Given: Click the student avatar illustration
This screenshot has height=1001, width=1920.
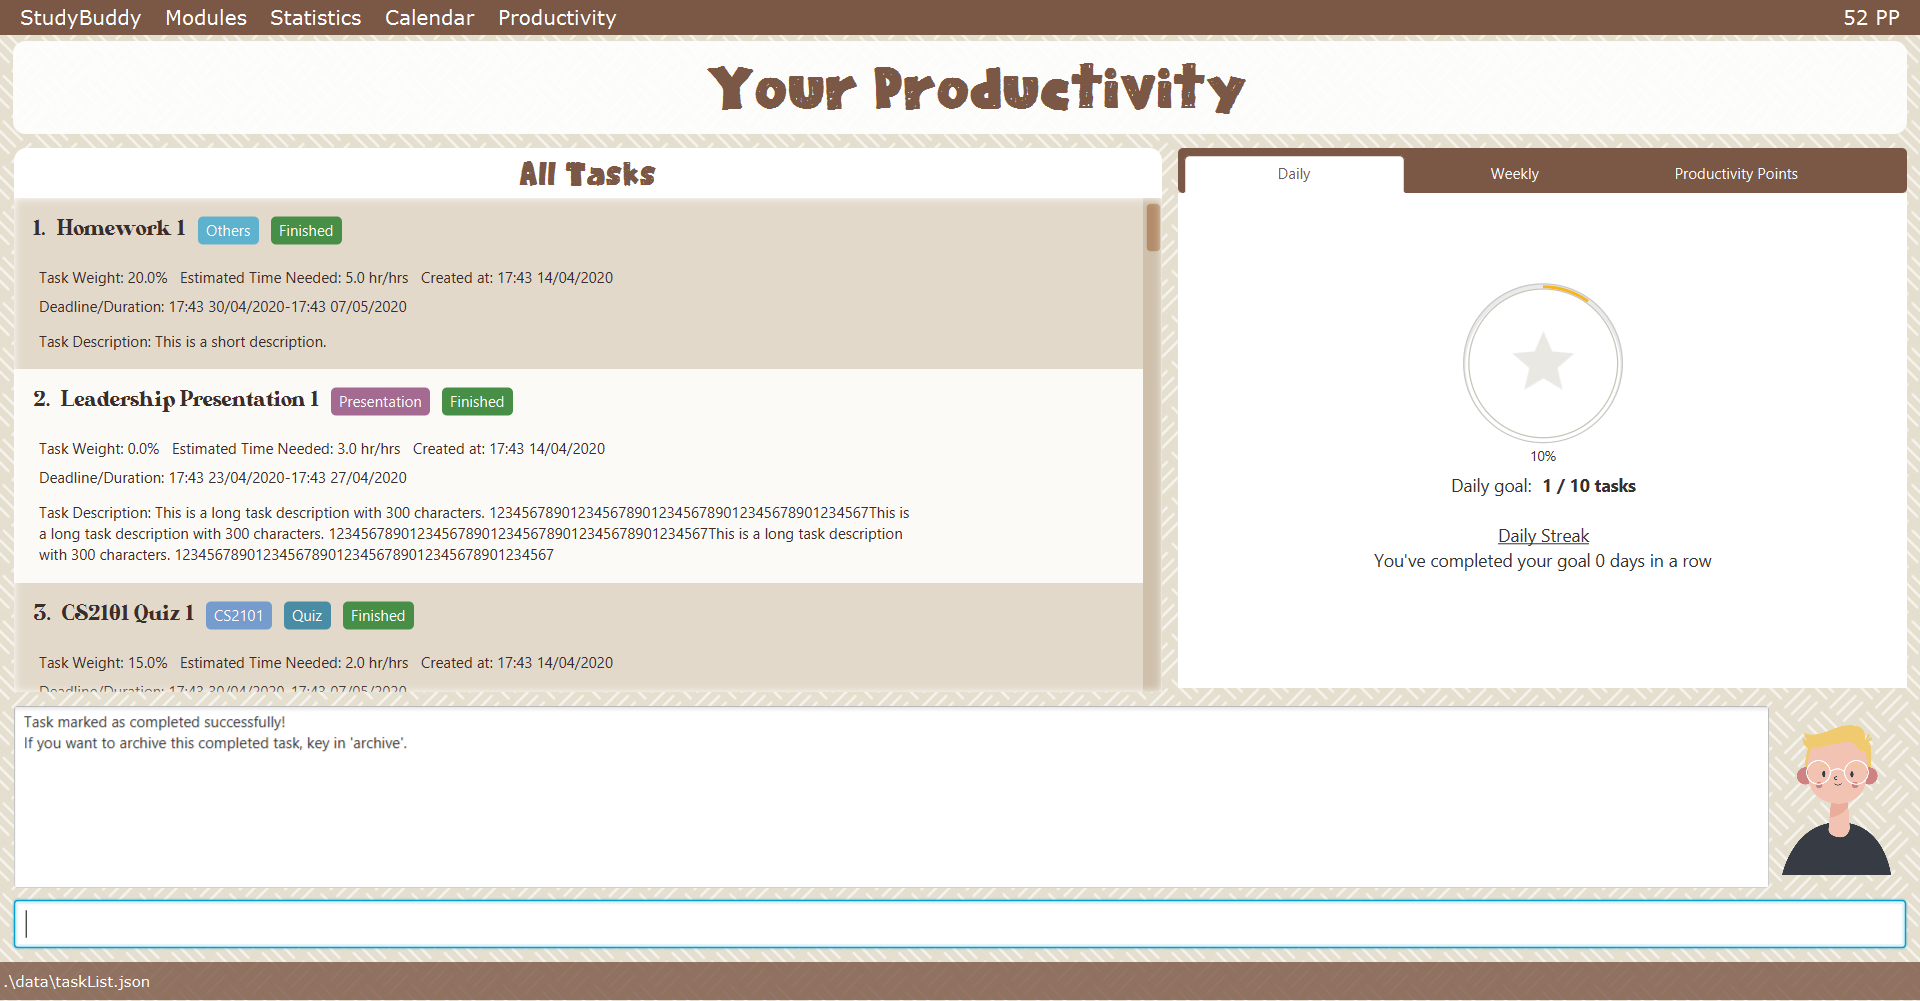Looking at the screenshot, I should pyautogui.click(x=1837, y=800).
